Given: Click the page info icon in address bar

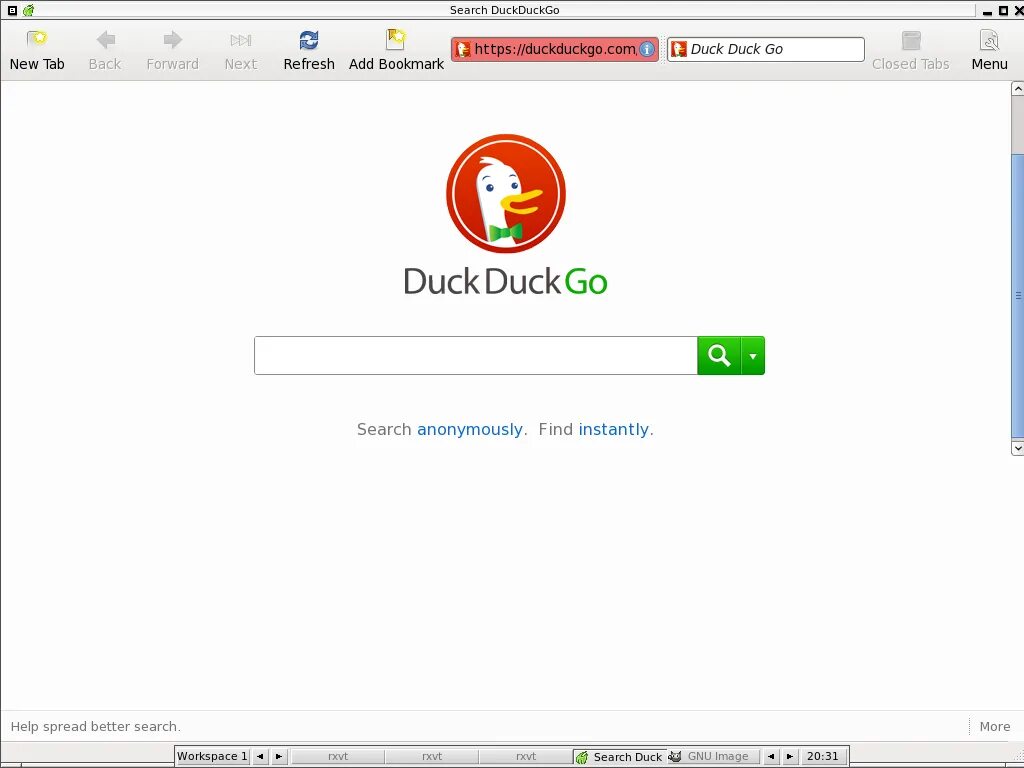Looking at the screenshot, I should (647, 49).
